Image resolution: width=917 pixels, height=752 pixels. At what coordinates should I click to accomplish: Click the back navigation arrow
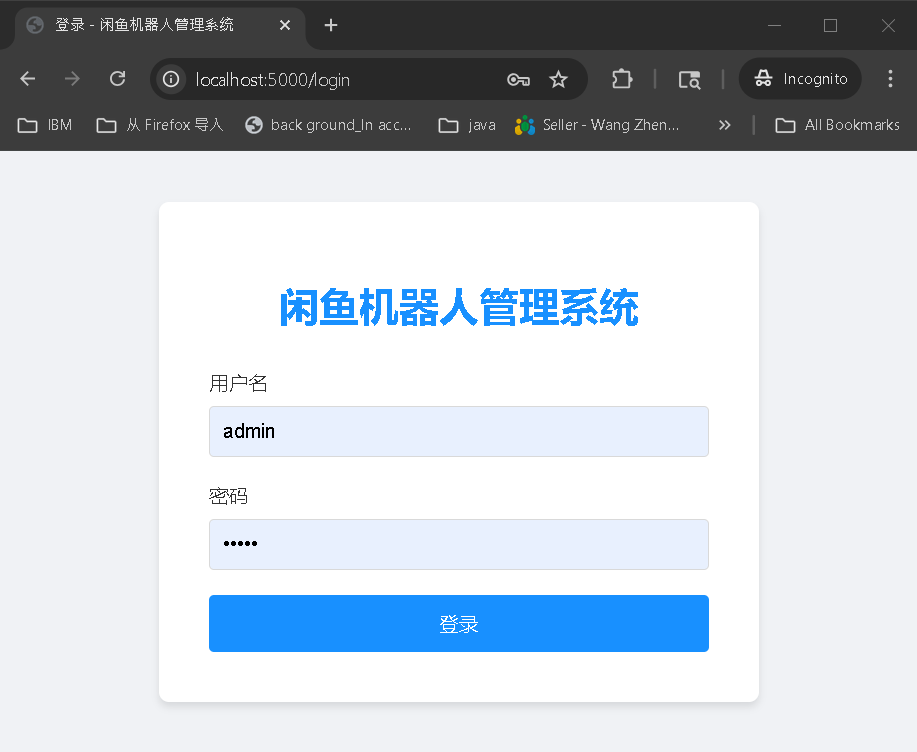27,78
